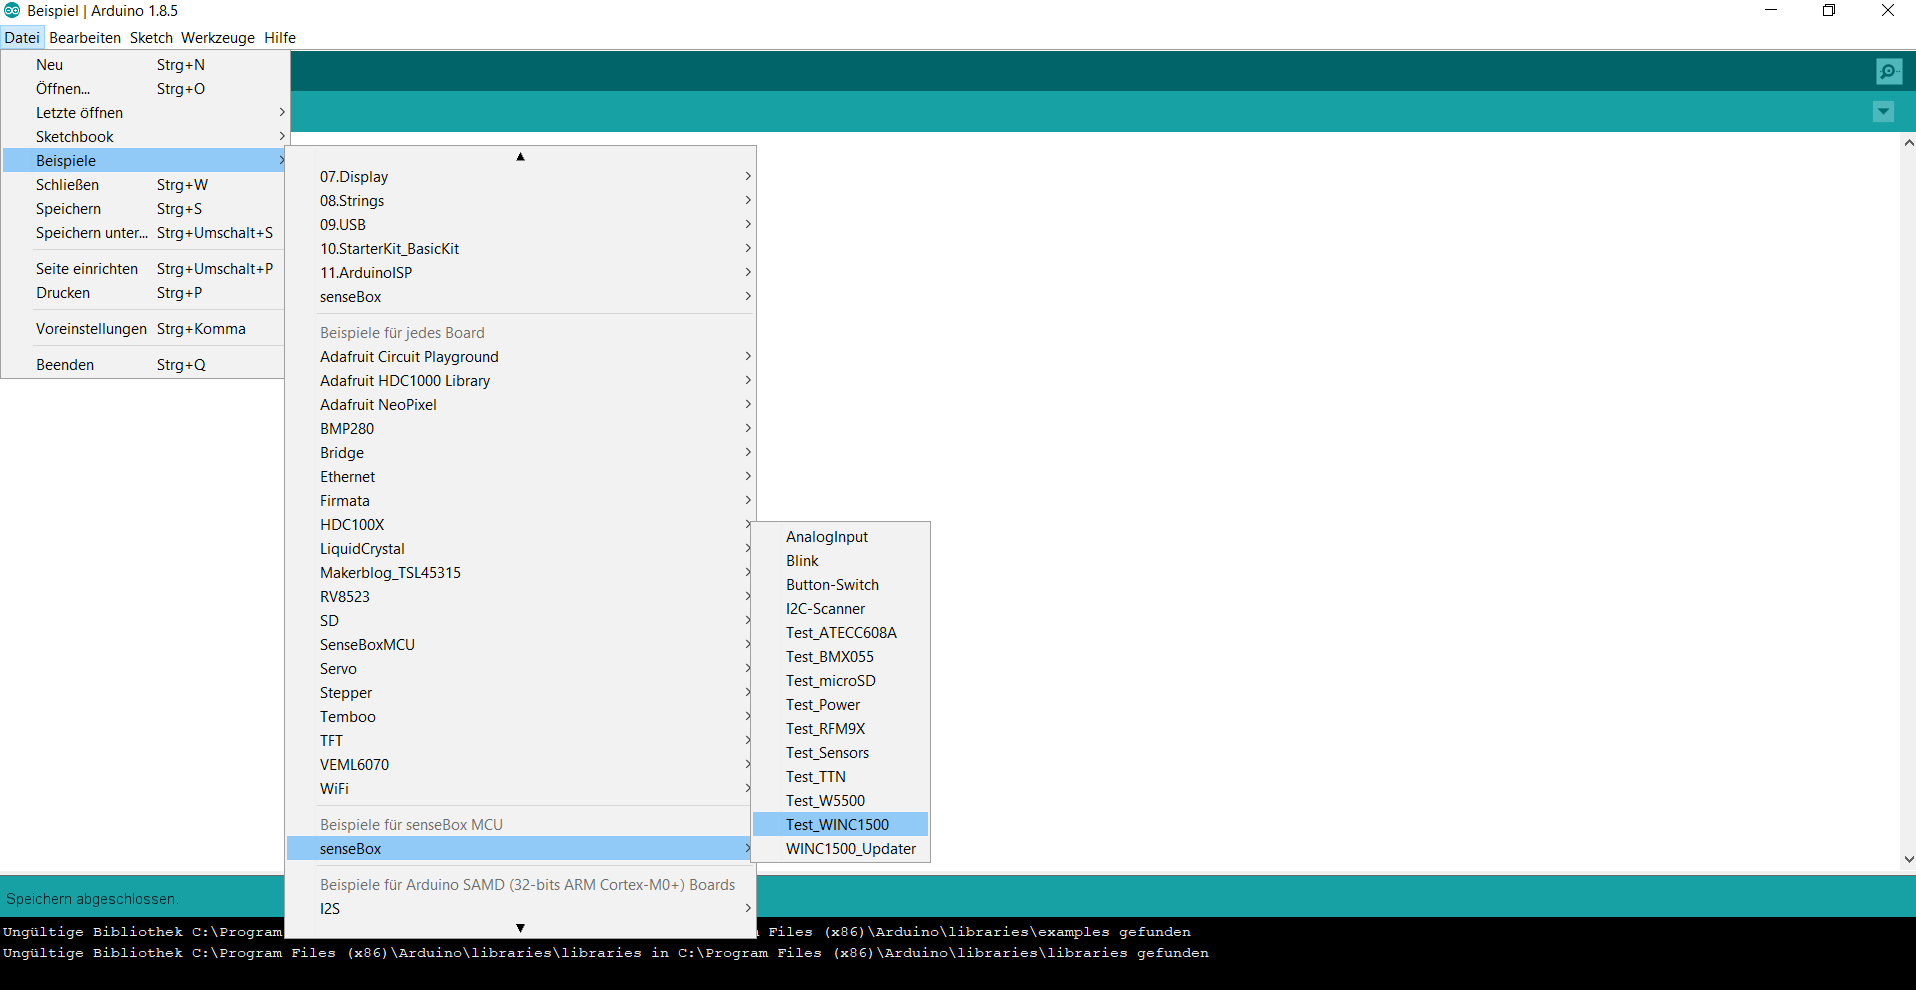
Task: Expand Adafruit HDC1000 Library examples
Action: click(x=521, y=381)
